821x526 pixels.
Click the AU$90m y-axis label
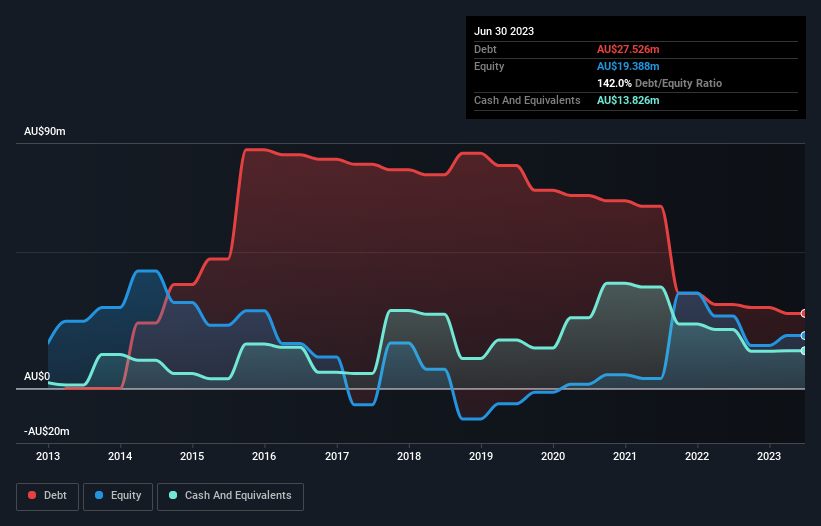[45, 131]
